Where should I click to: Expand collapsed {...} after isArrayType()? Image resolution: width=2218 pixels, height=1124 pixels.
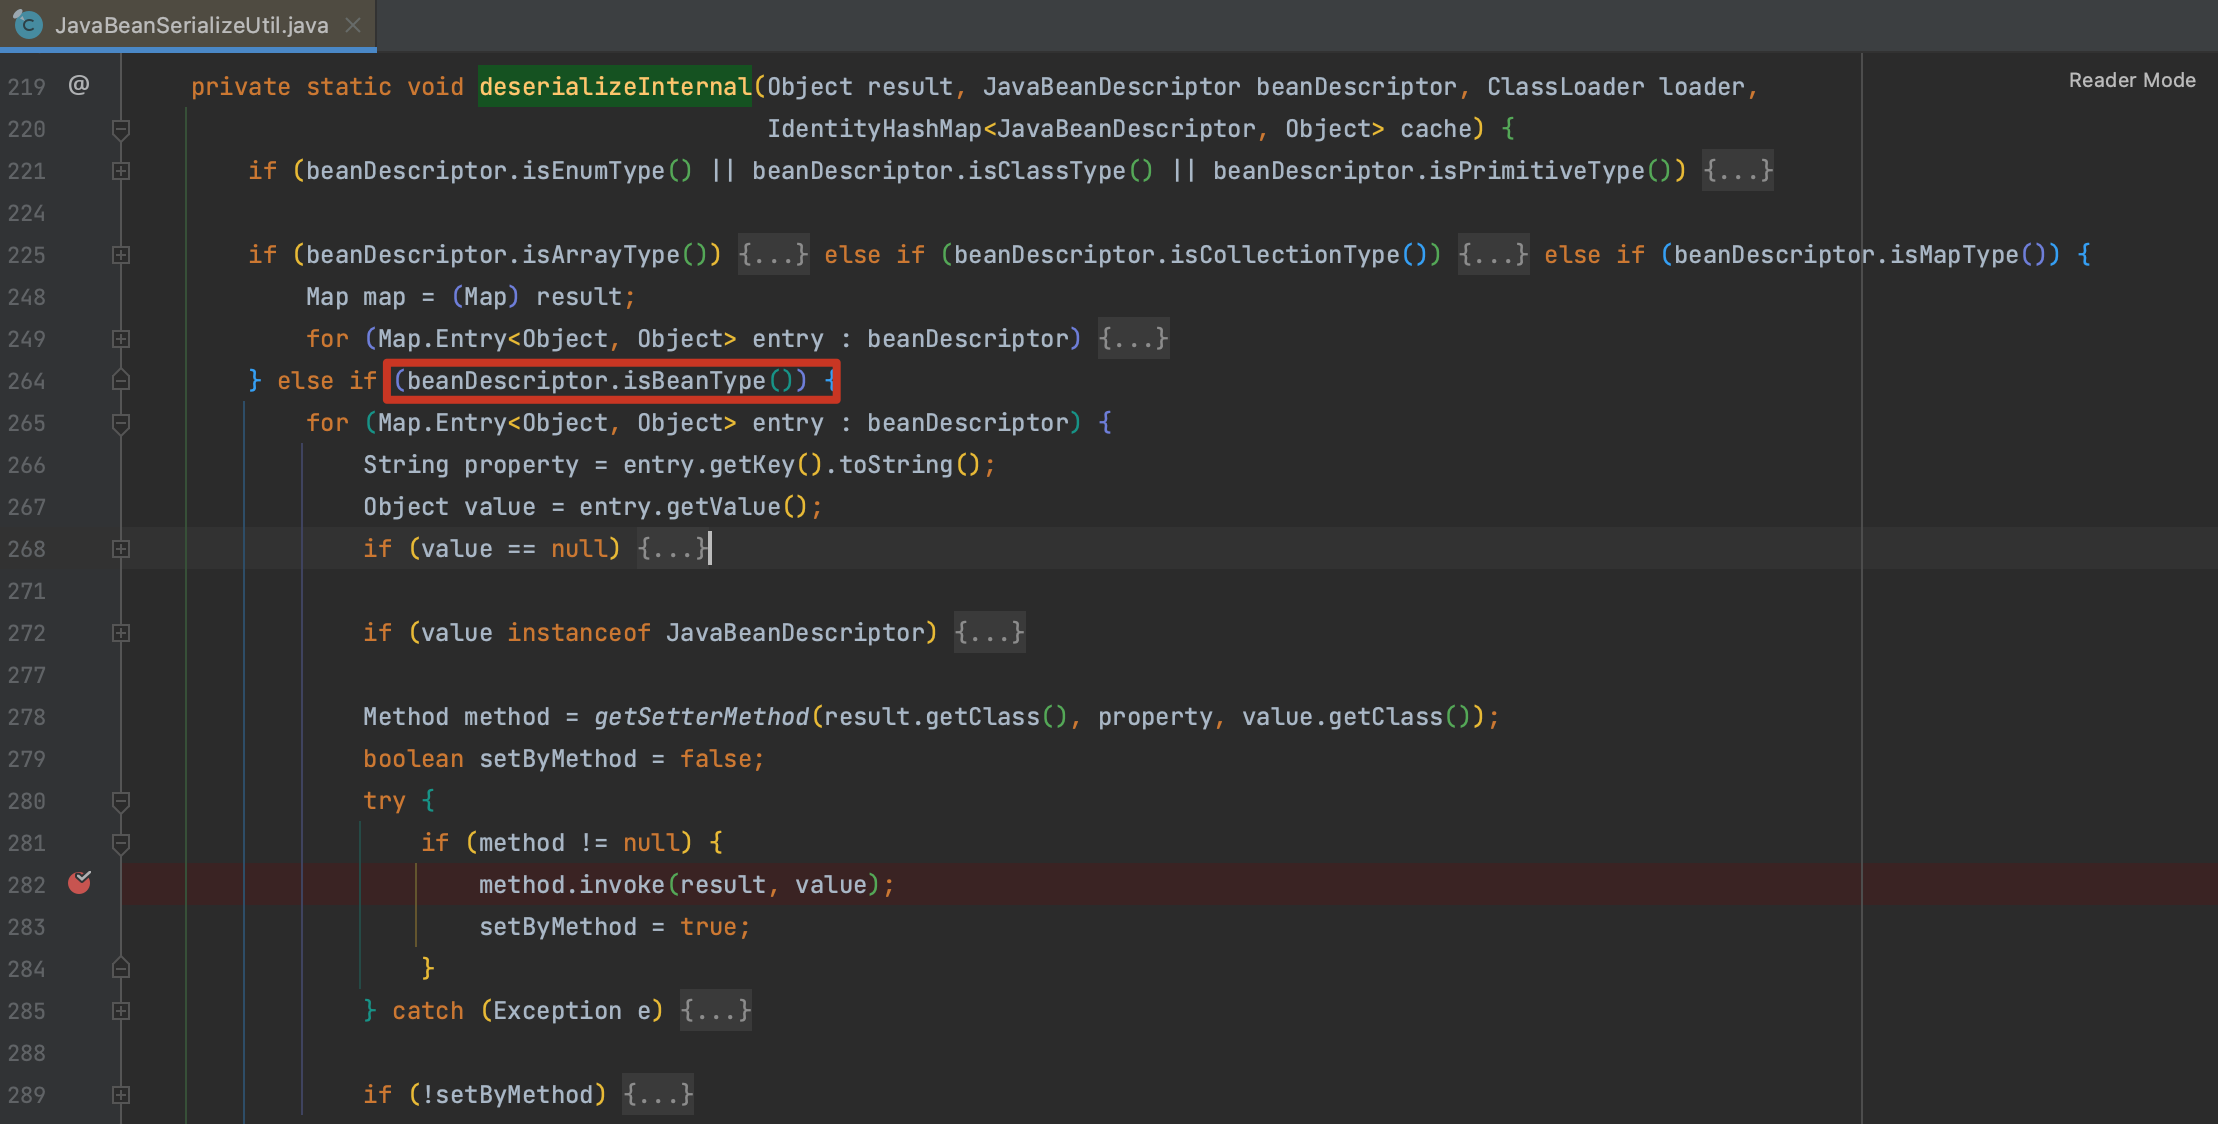click(773, 255)
